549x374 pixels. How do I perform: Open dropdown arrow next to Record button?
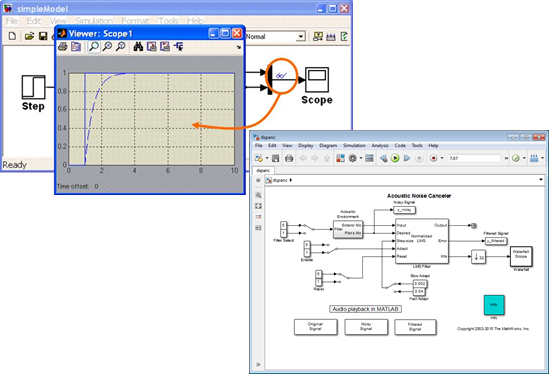coord(442,158)
